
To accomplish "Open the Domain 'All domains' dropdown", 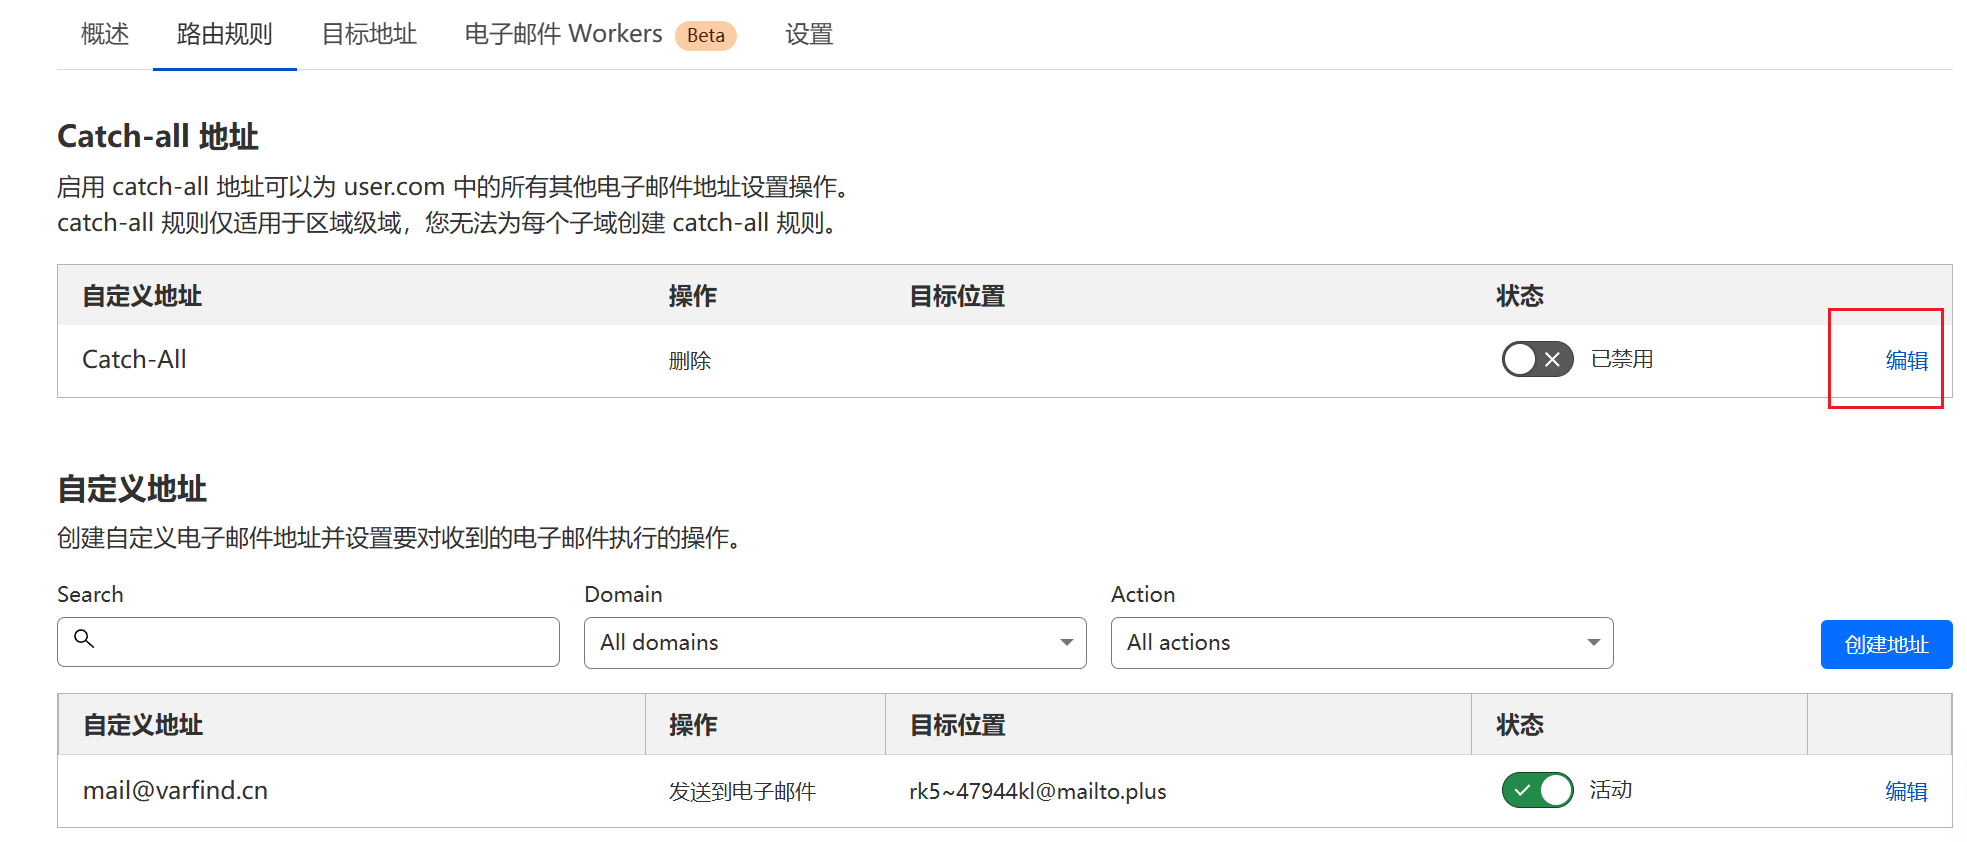I will coord(834,643).
